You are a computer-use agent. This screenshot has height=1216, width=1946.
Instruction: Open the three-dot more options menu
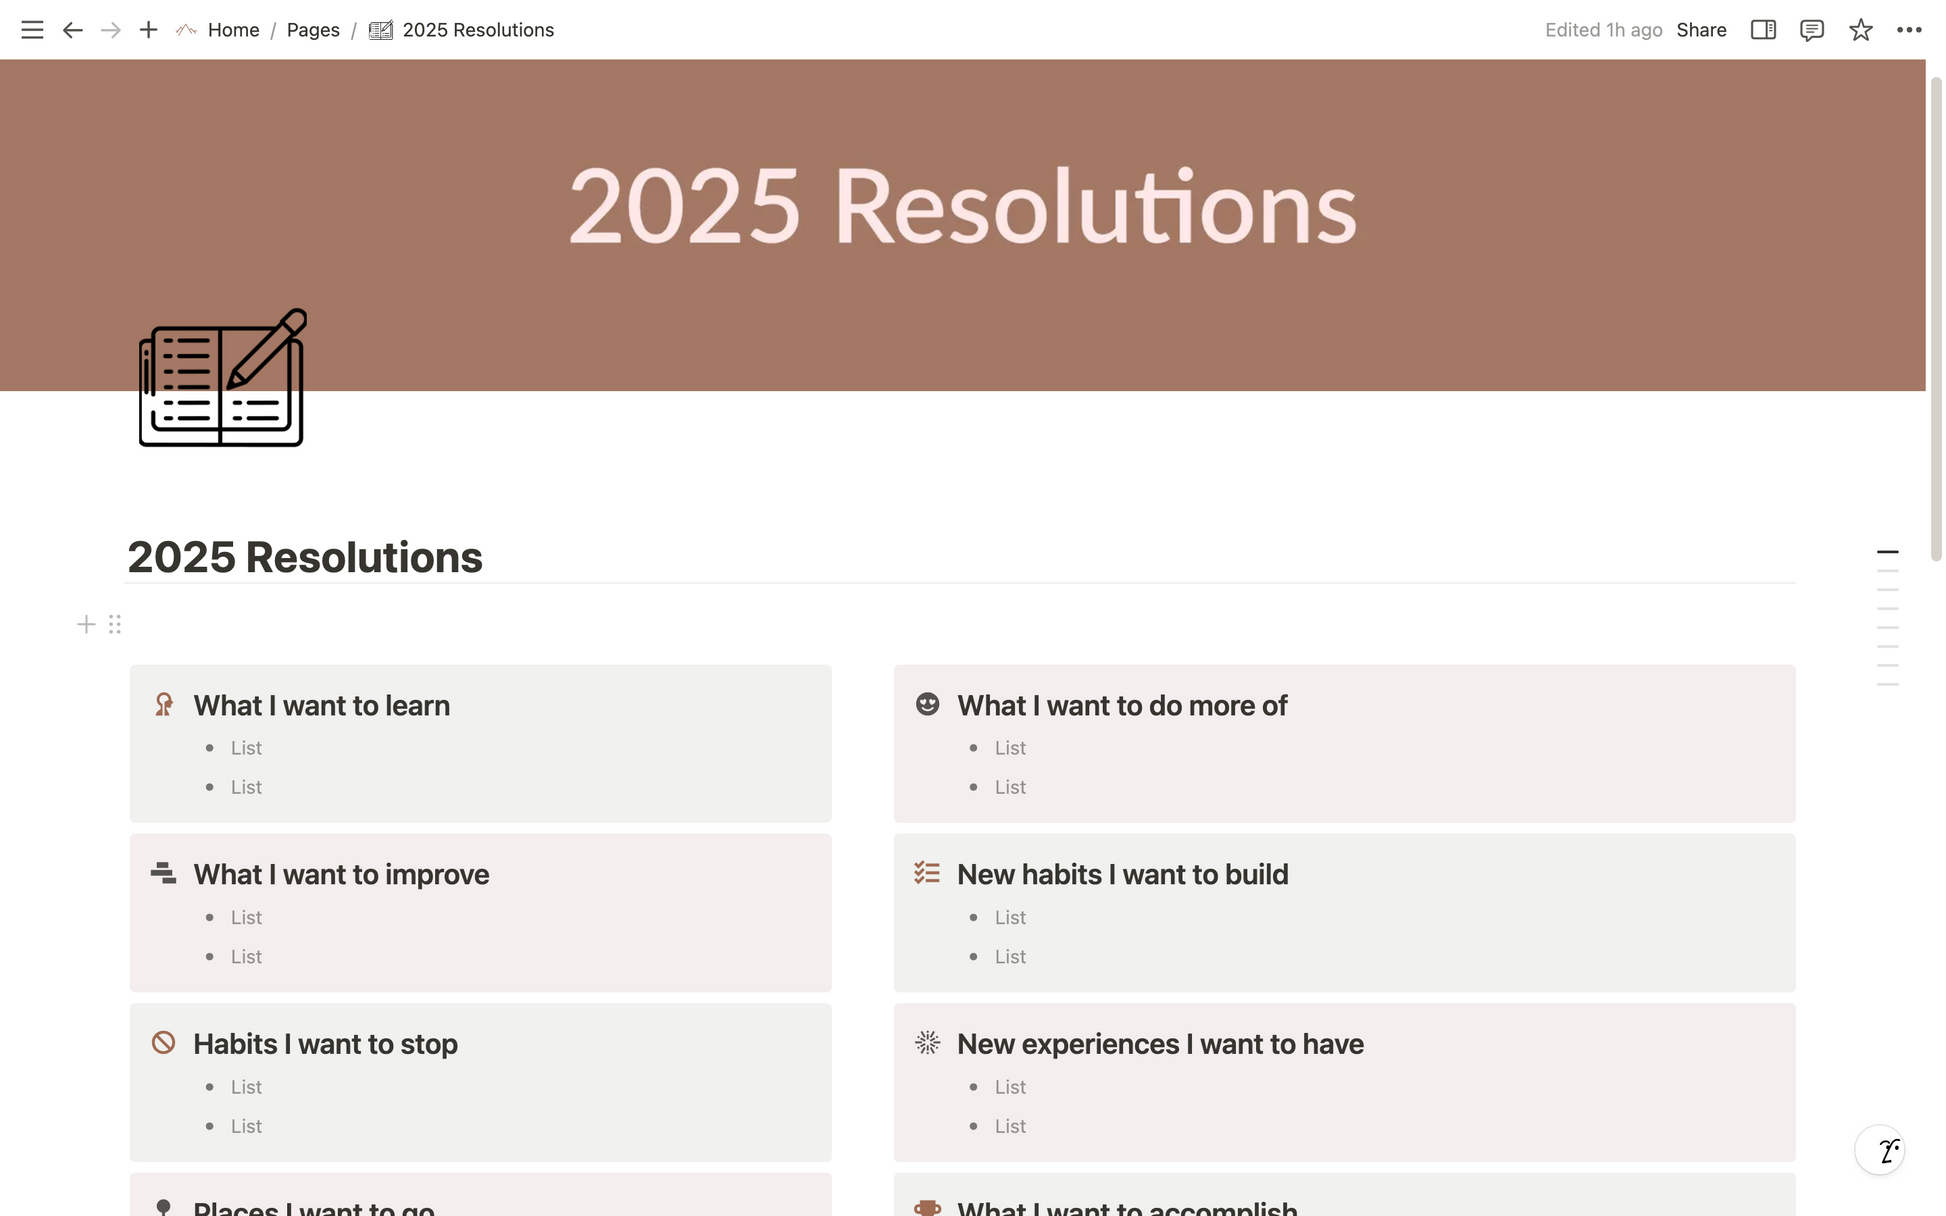(x=1909, y=30)
